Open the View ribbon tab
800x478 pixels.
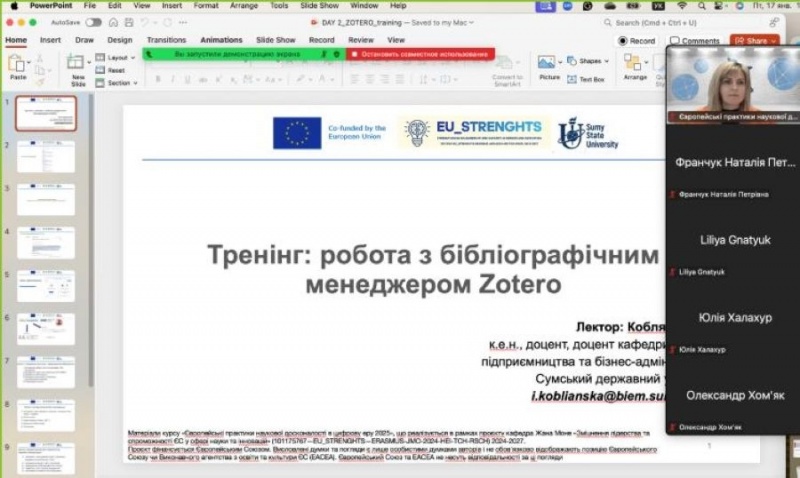click(396, 40)
